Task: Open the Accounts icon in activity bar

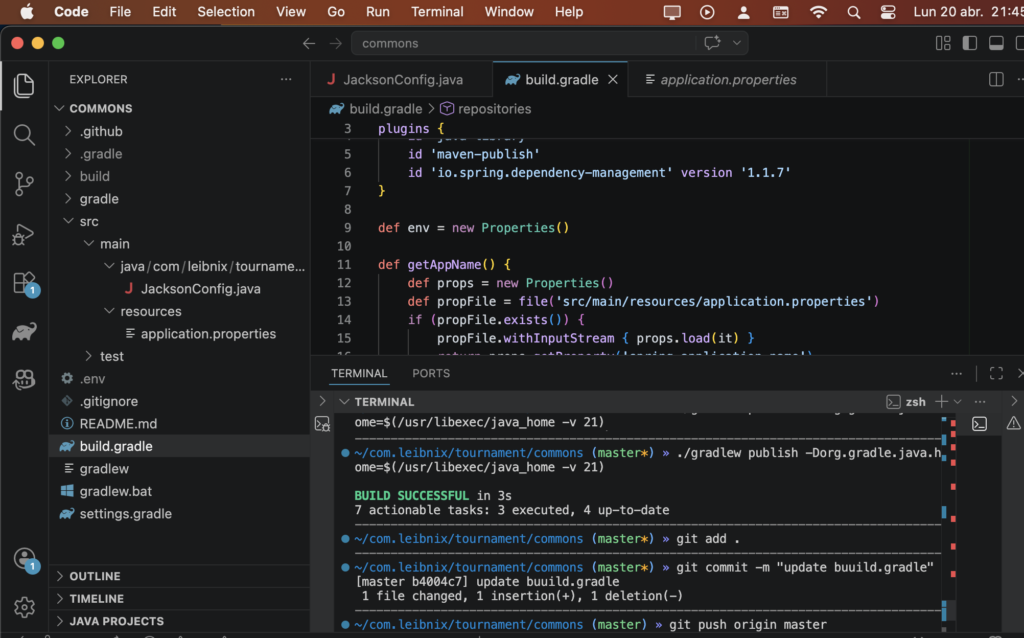Action: click(x=24, y=559)
